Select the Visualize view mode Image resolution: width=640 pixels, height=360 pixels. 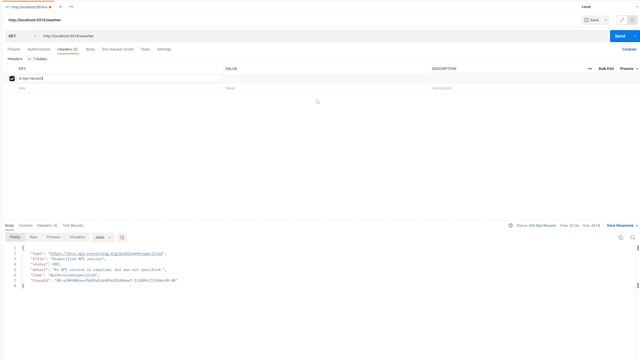[77, 237]
